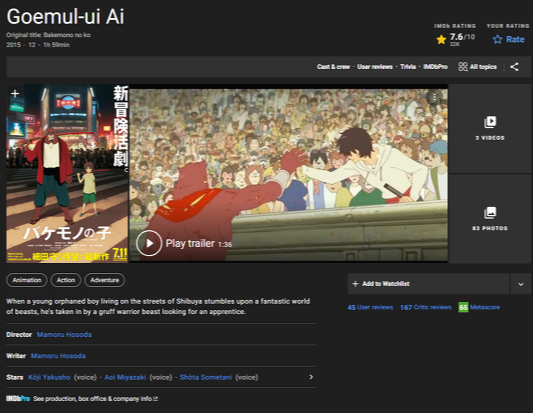The width and height of the screenshot is (533, 413).
Task: Add poster to watchlist via plus ribbon
Action: coord(15,93)
